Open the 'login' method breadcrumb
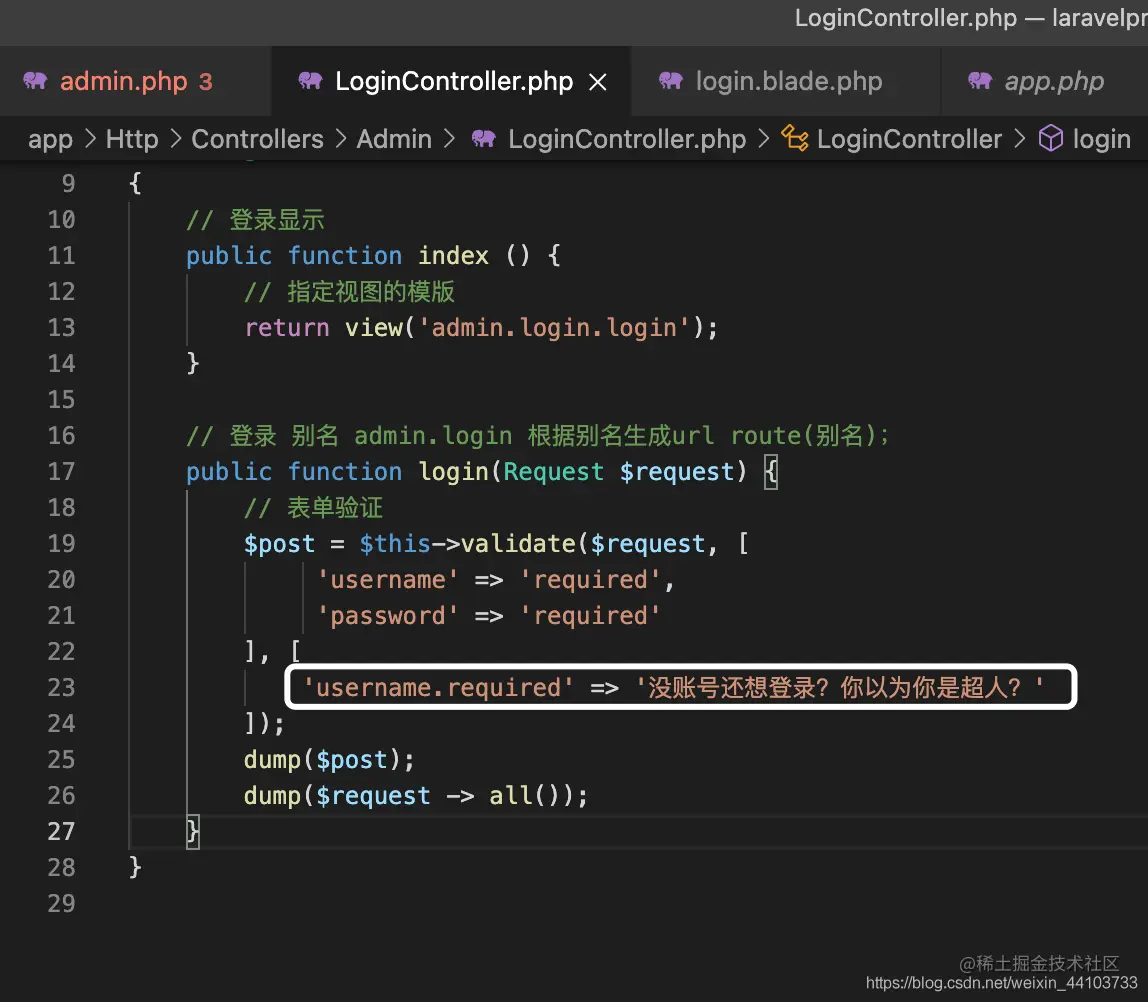 point(1101,139)
